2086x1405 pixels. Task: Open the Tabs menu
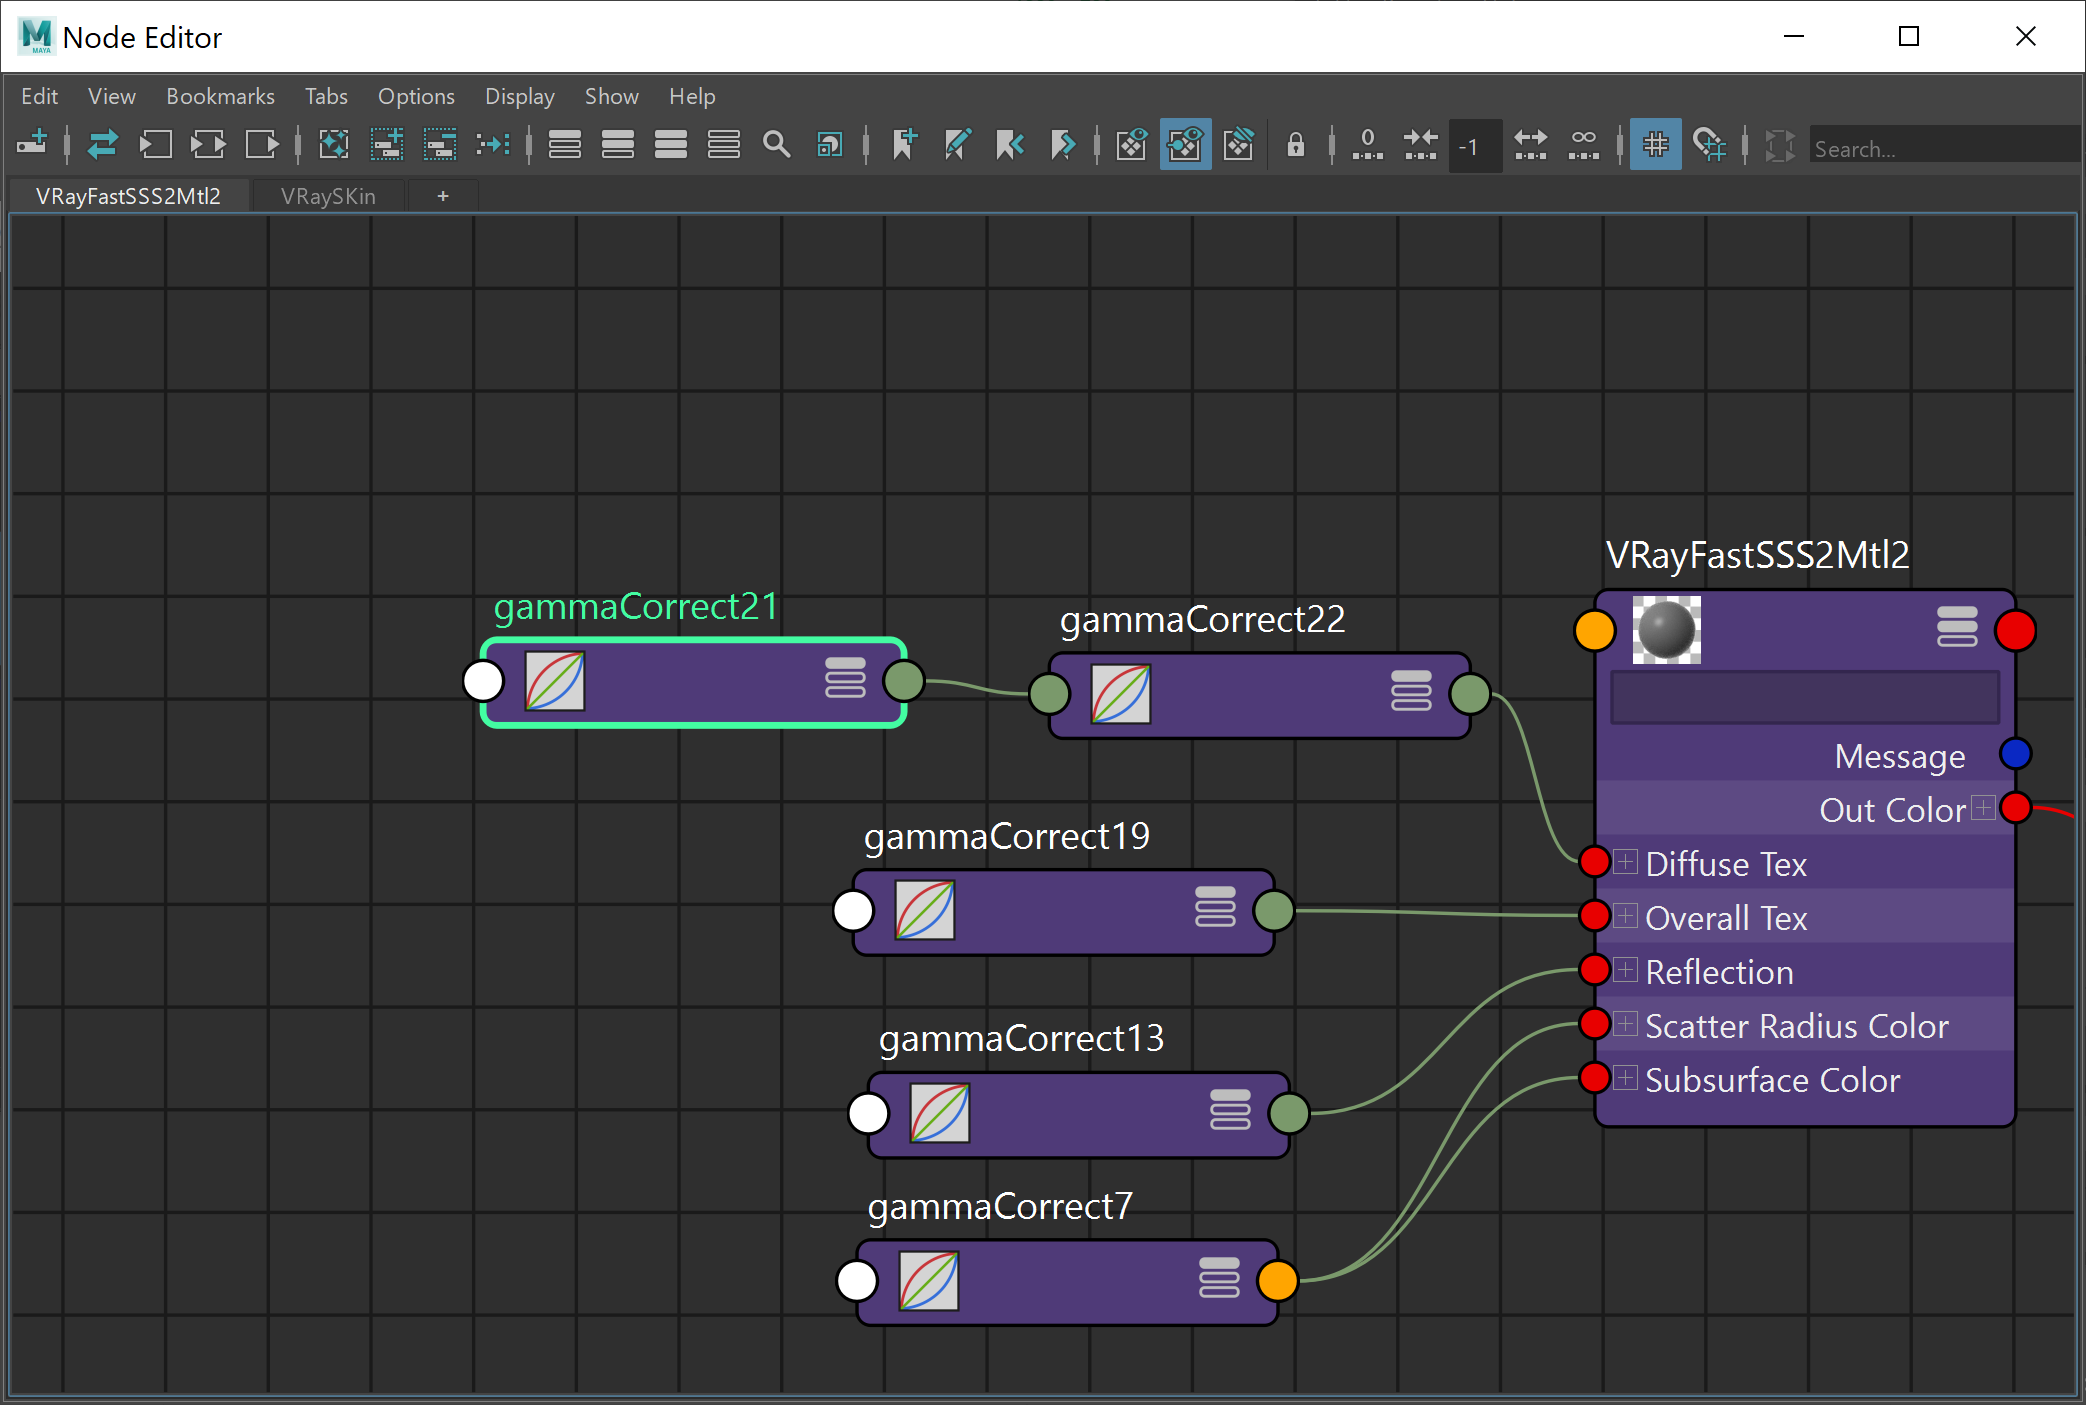pyautogui.click(x=326, y=96)
